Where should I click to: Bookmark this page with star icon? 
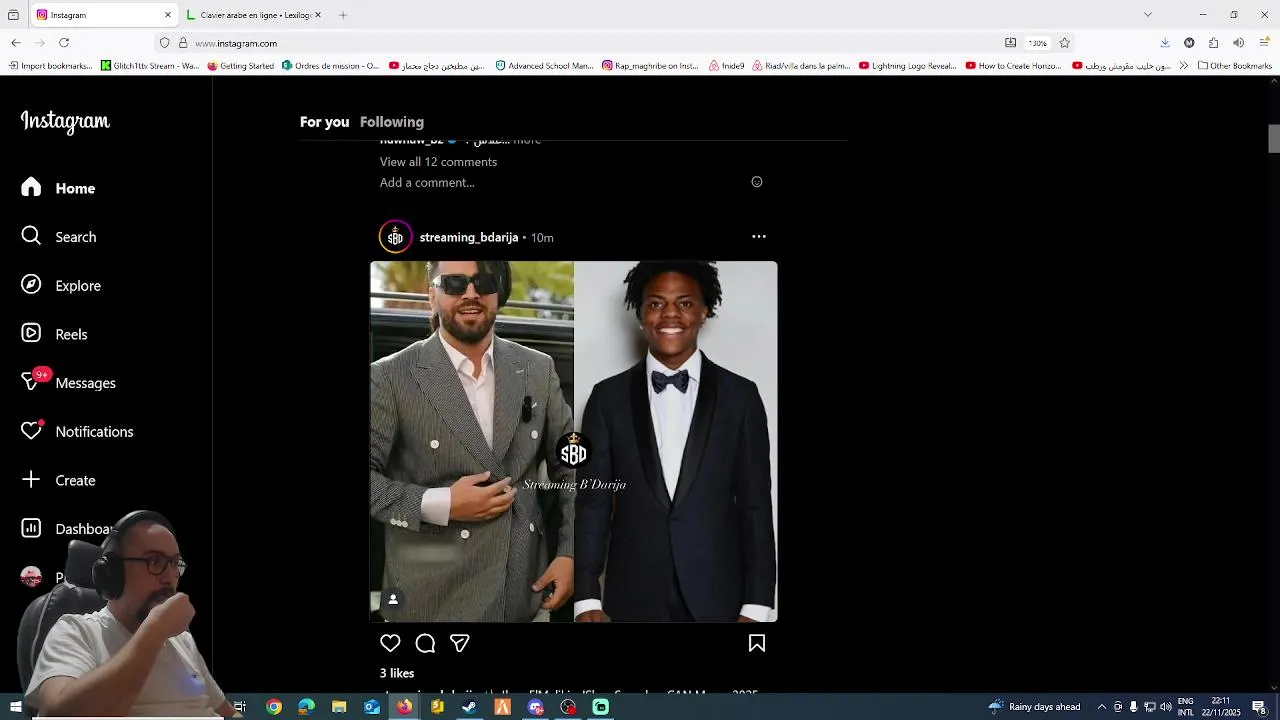(1064, 43)
